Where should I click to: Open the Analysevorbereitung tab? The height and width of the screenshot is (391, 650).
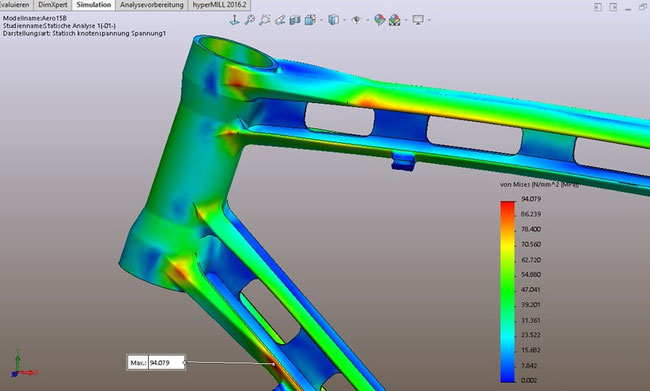coord(152,5)
